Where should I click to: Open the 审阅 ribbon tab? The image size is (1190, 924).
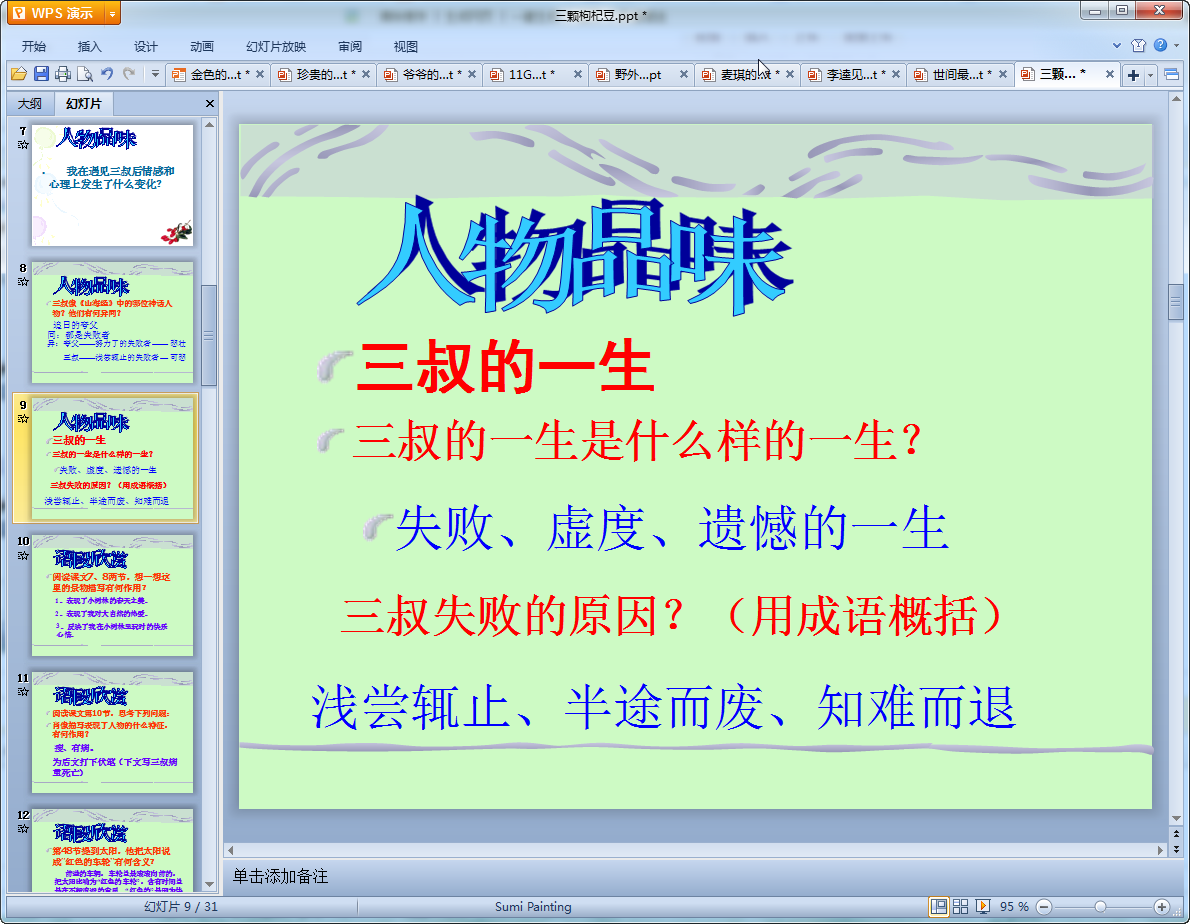350,46
